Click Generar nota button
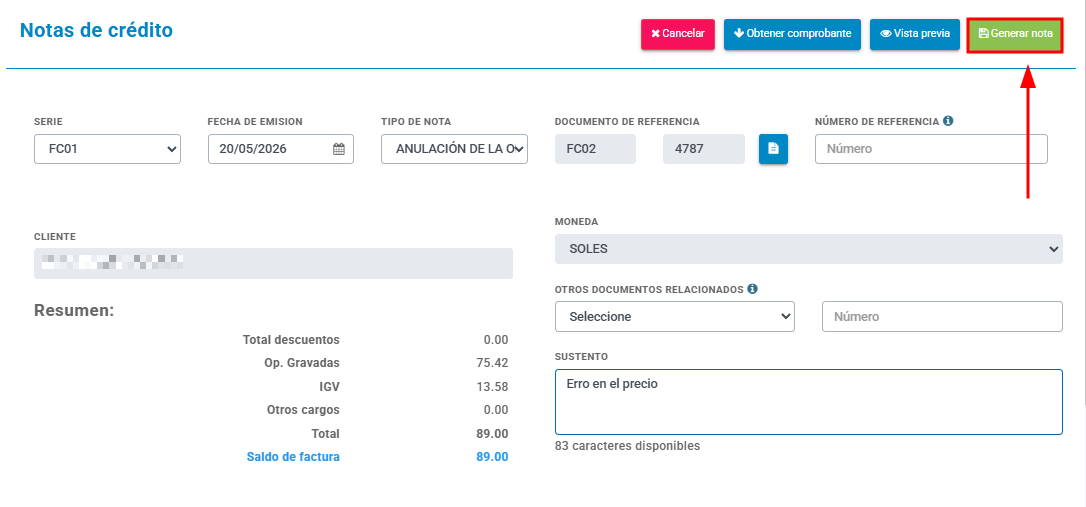 click(x=1015, y=34)
